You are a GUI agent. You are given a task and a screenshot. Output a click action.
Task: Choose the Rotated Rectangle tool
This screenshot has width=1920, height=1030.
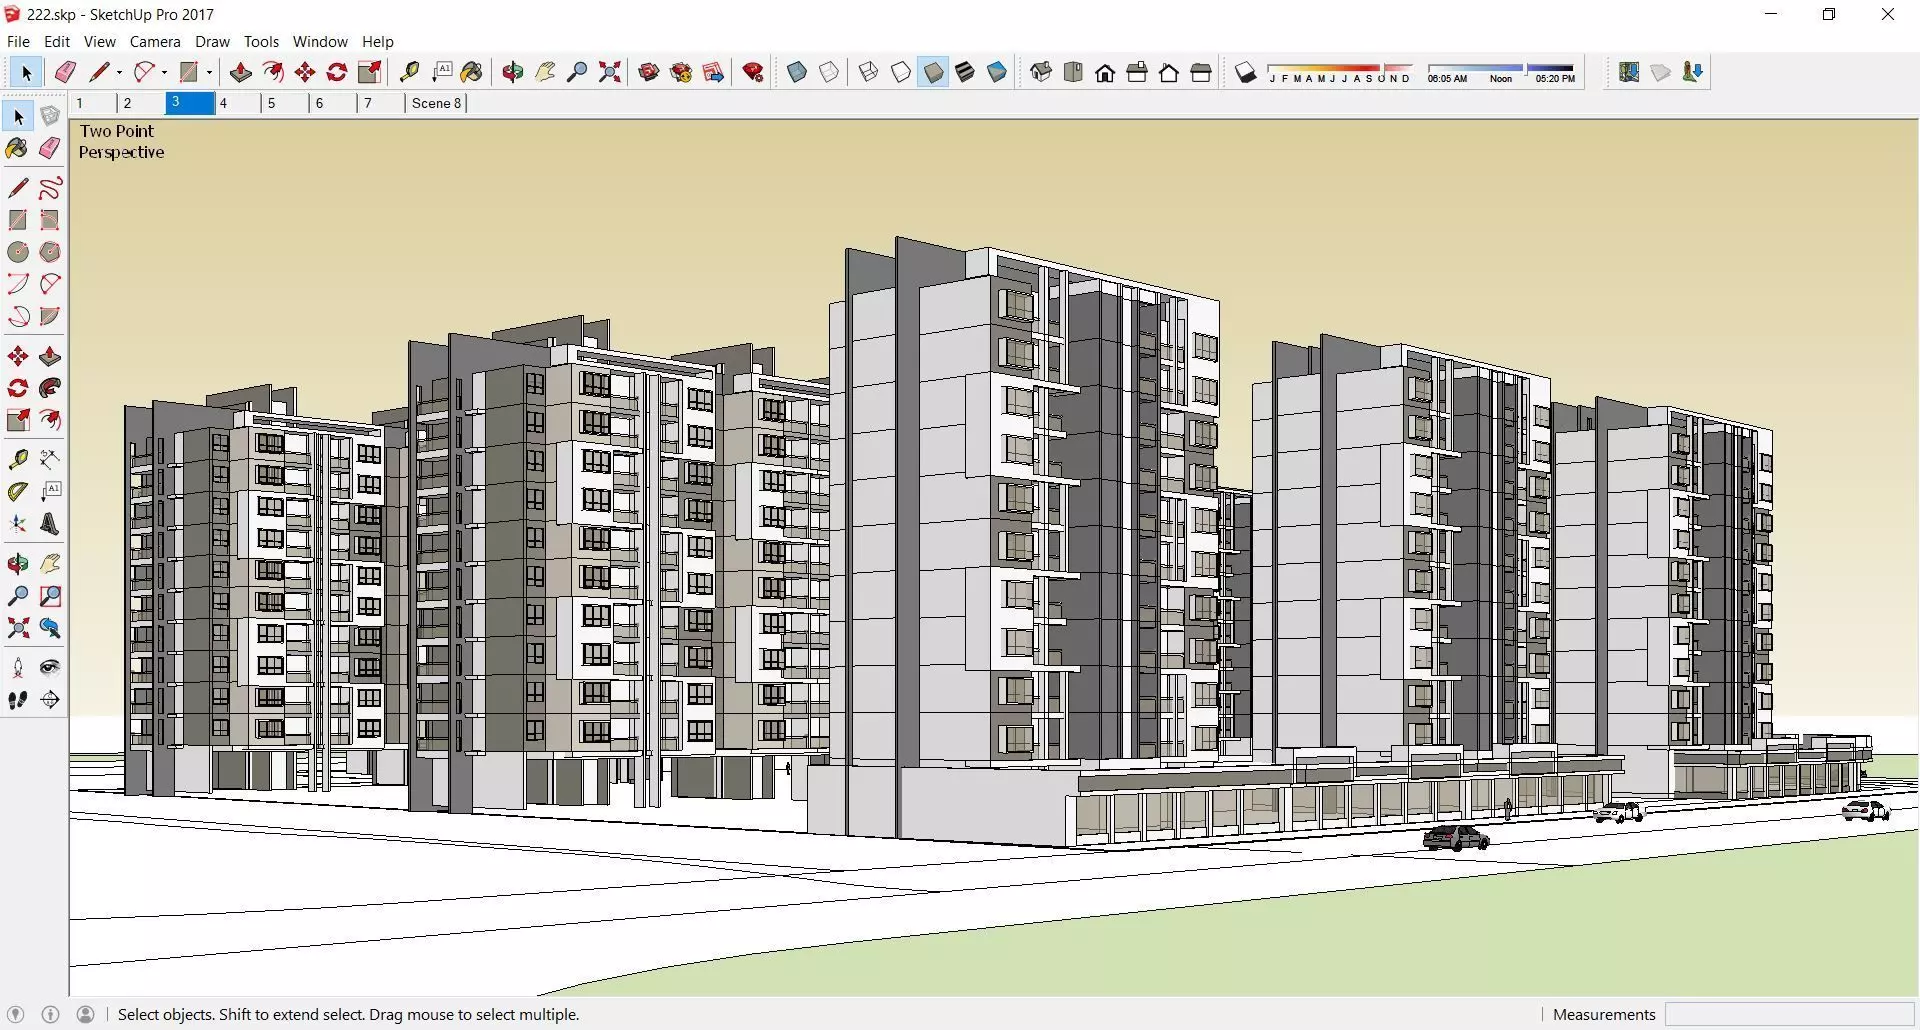coord(50,220)
